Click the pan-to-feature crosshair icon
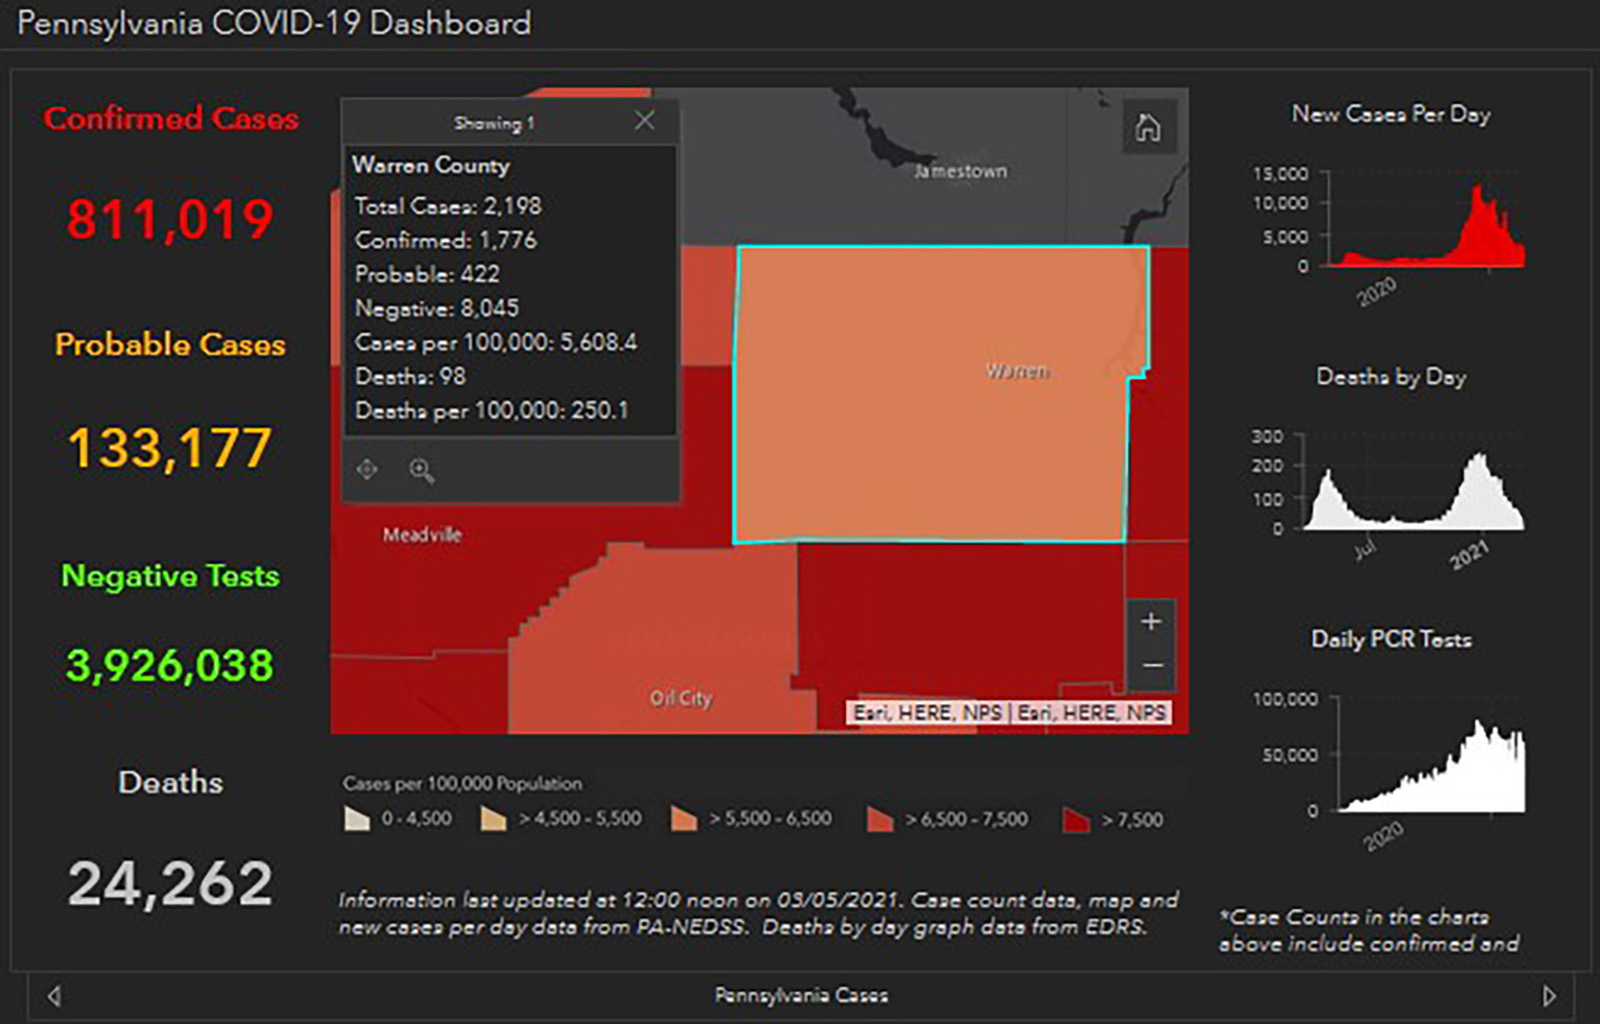1600x1024 pixels. coord(368,469)
